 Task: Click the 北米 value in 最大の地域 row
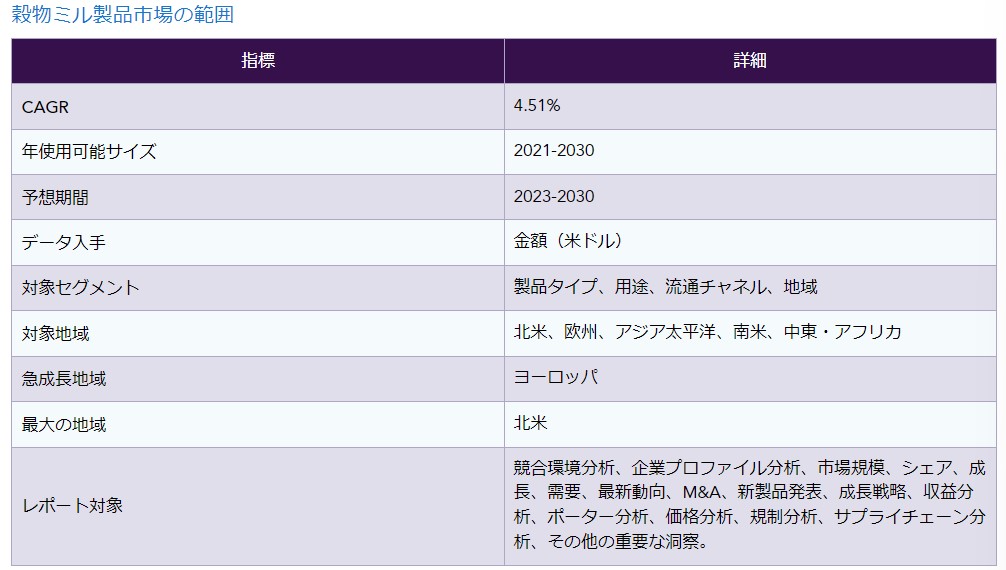[530, 422]
